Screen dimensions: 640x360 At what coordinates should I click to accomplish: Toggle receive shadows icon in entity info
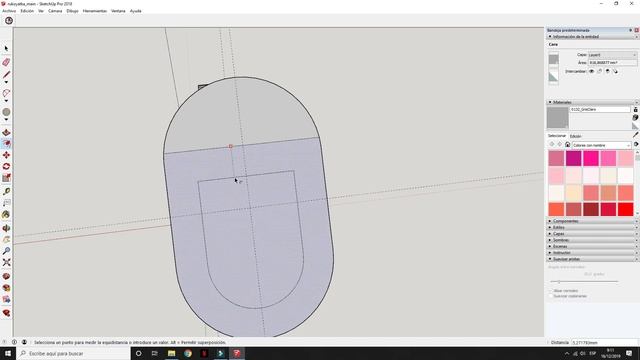click(x=607, y=71)
